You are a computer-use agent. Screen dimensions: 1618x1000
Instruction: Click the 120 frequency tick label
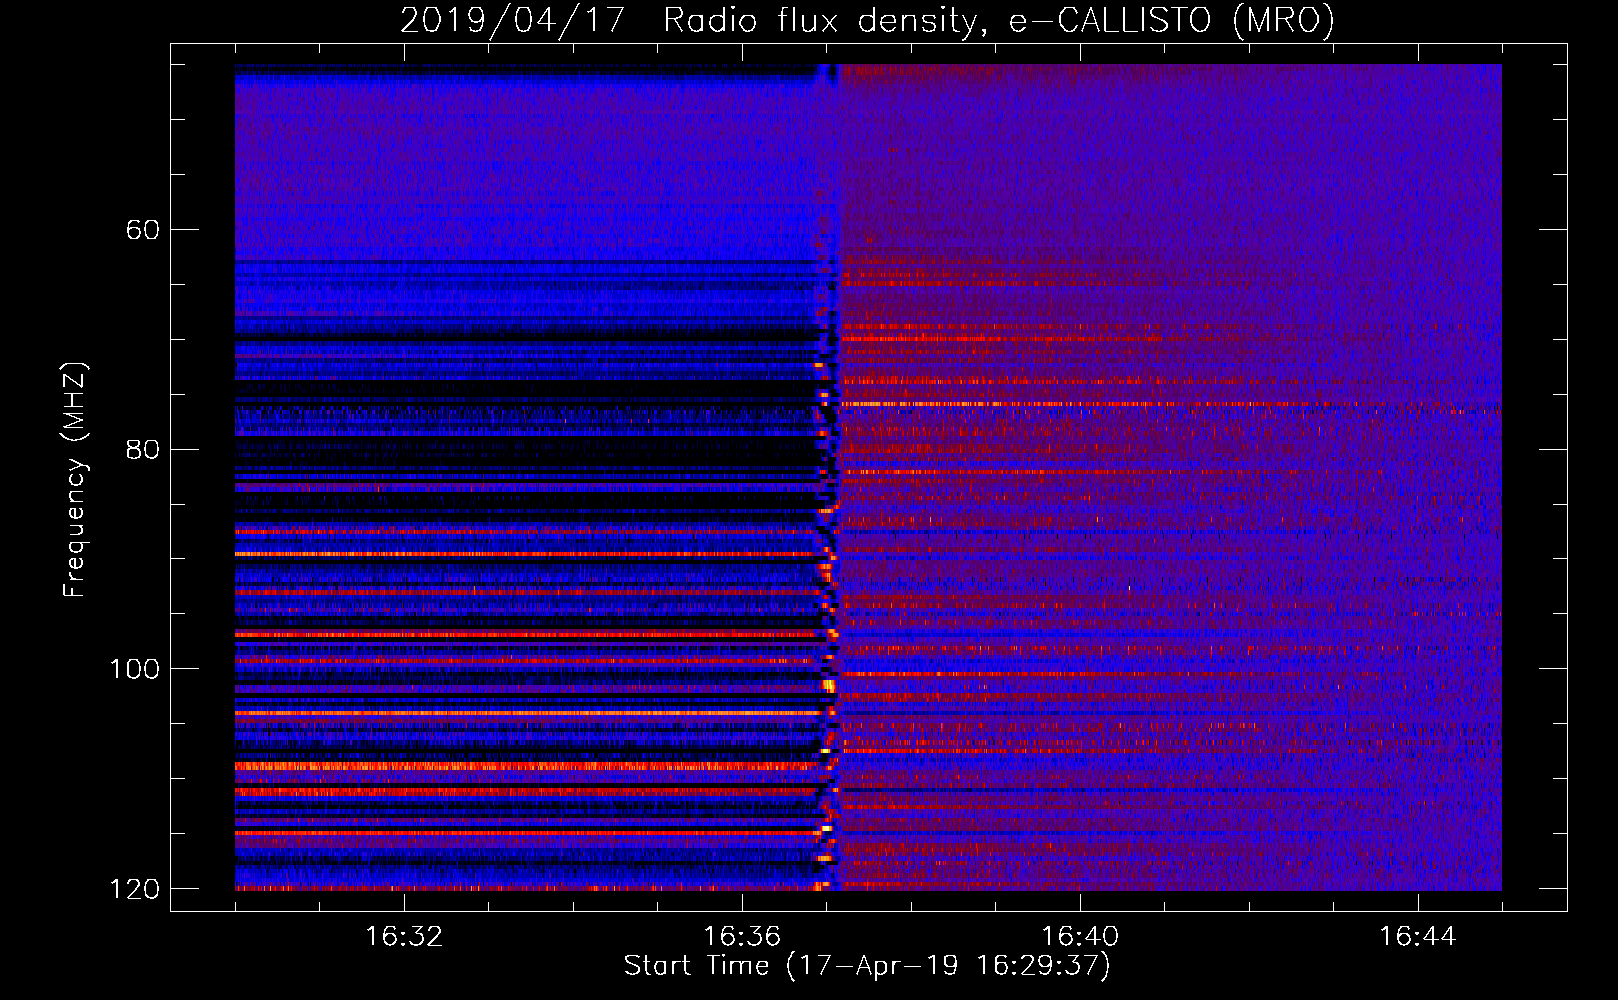(134, 889)
